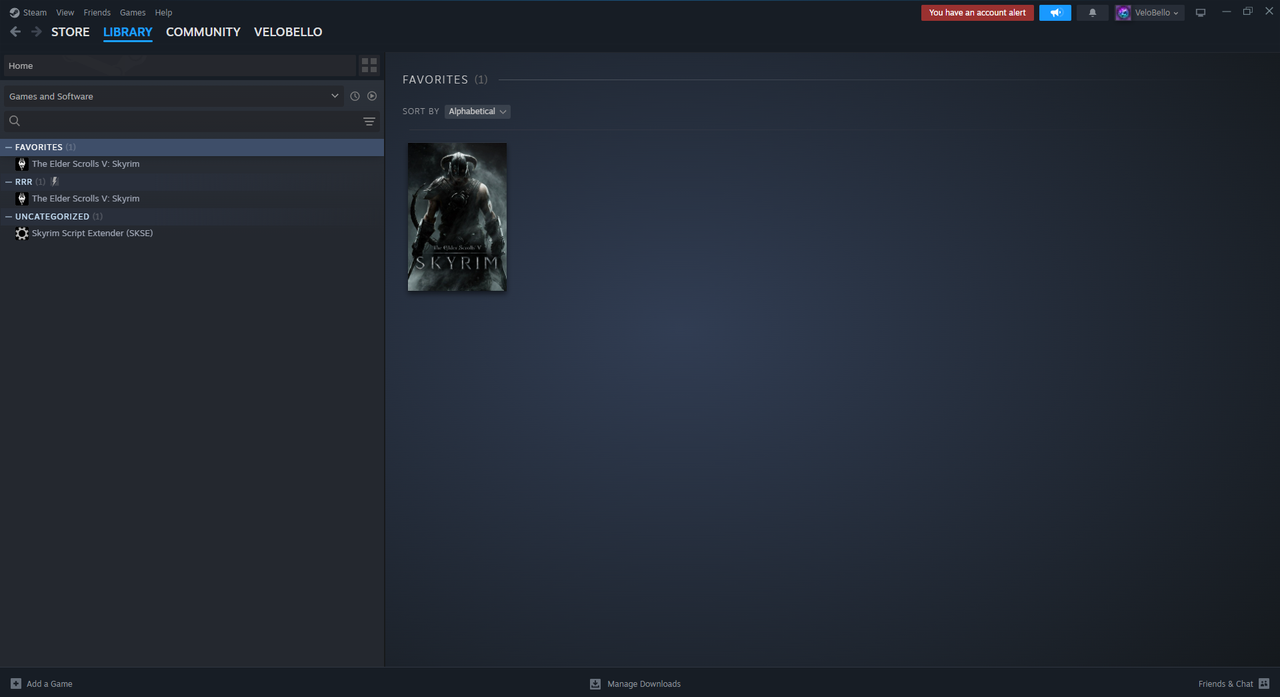
Task: Switch to the Community tab
Action: point(203,32)
